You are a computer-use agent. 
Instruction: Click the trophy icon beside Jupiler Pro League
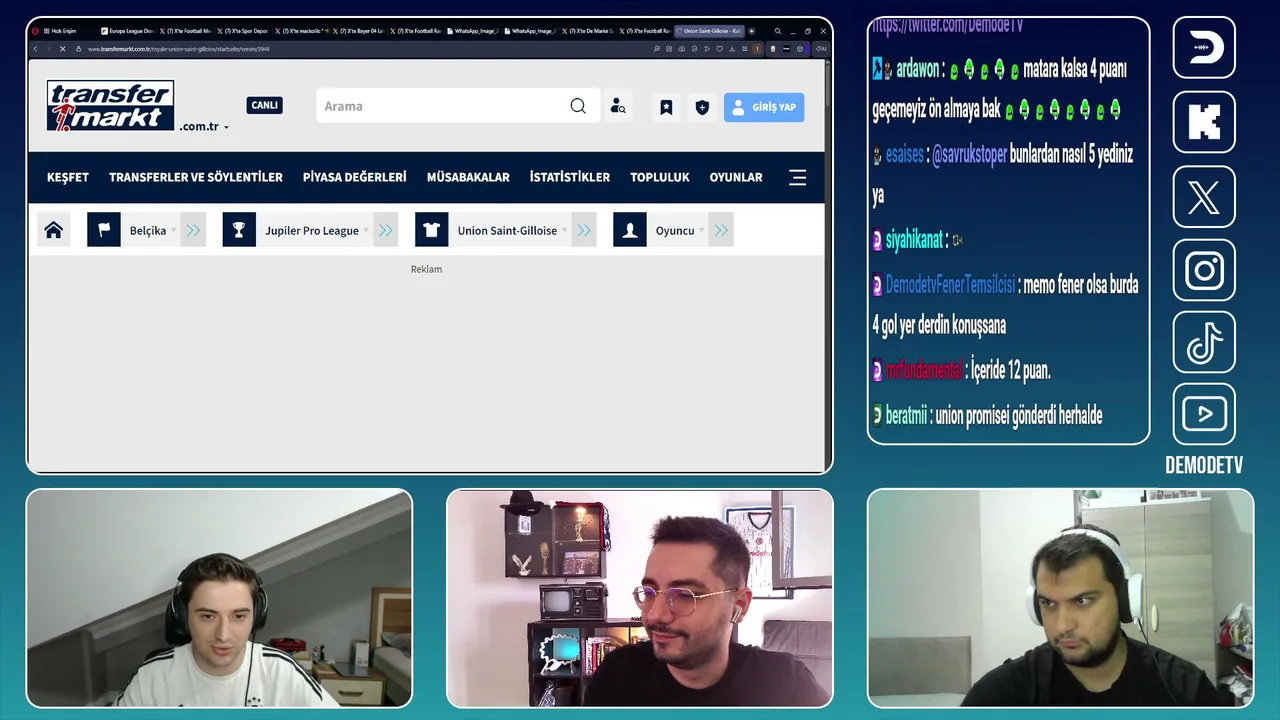pyautogui.click(x=239, y=230)
